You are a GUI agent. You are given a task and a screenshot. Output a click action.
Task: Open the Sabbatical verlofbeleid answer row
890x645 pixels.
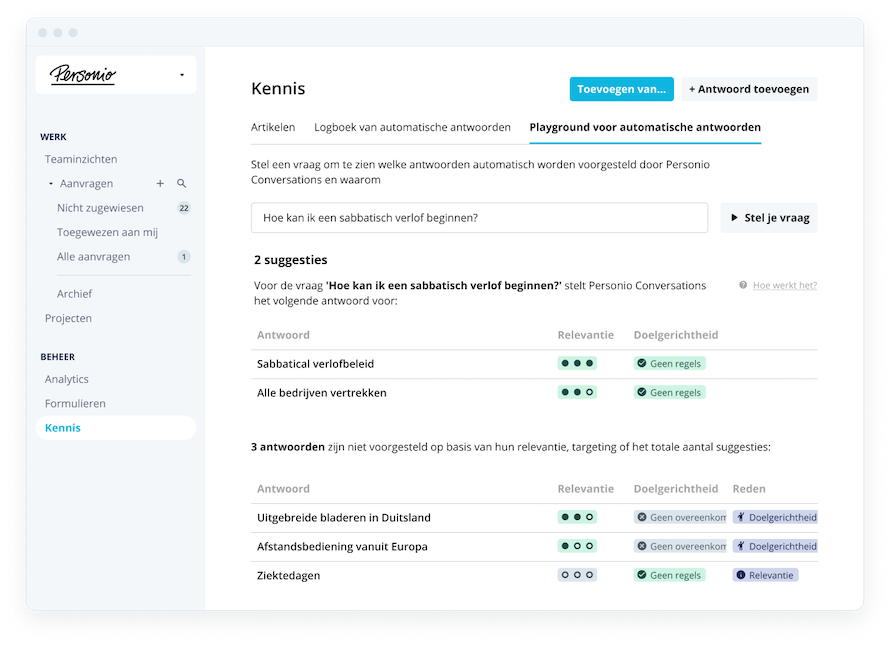[x=315, y=364]
